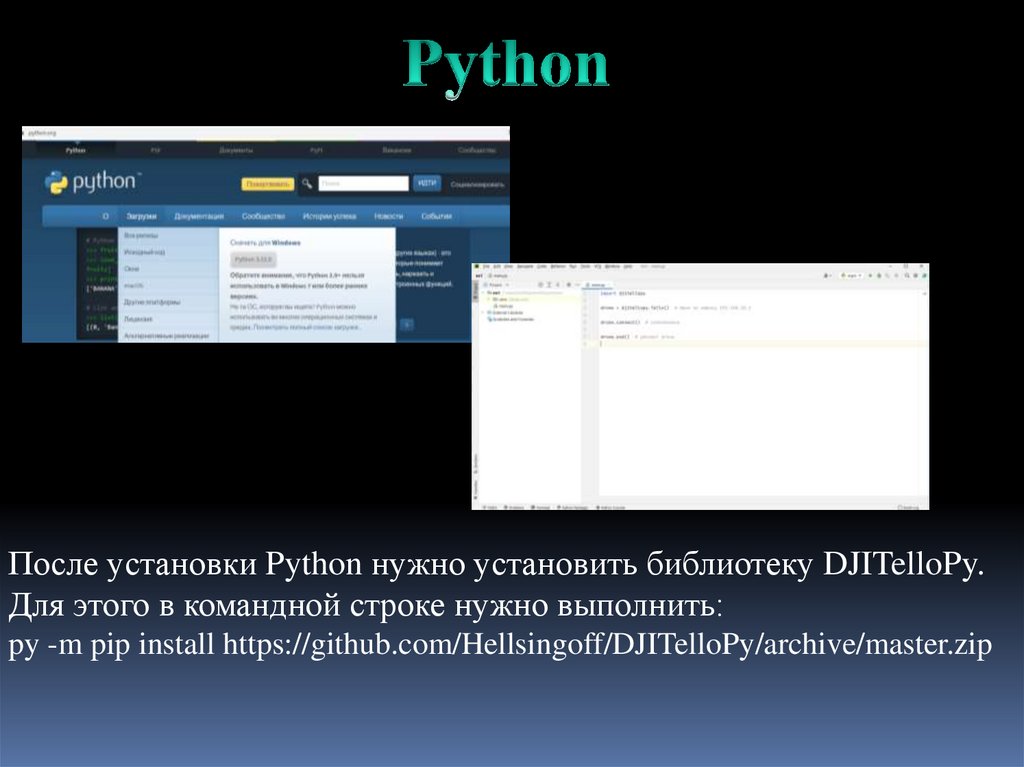Click the Debug bug icon in PyCharm toolbar
This screenshot has width=1024, height=767.
coord(879,276)
